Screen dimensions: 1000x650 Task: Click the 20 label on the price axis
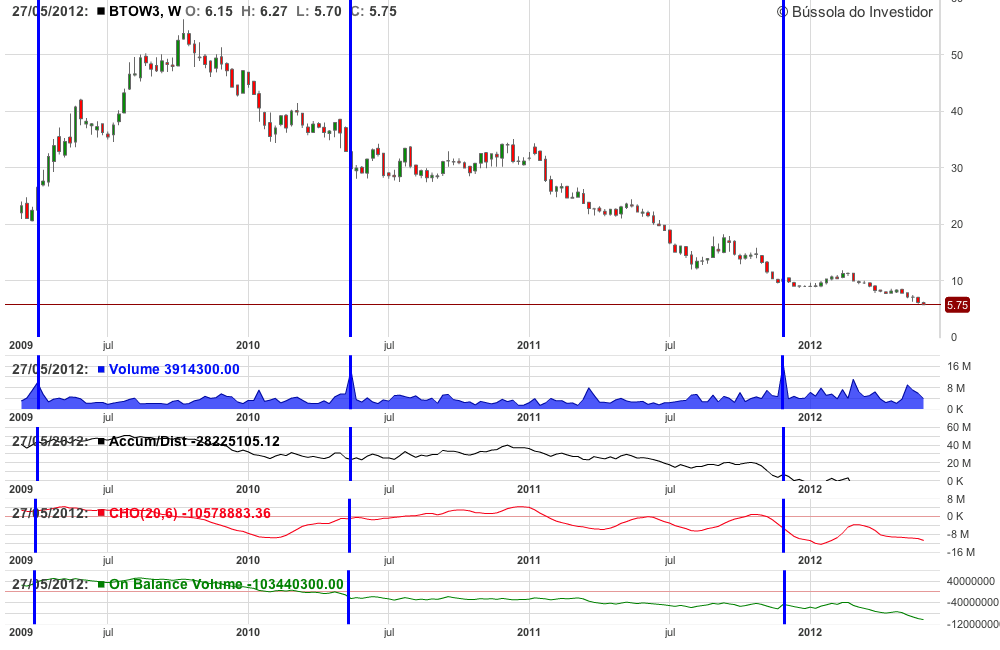(957, 225)
